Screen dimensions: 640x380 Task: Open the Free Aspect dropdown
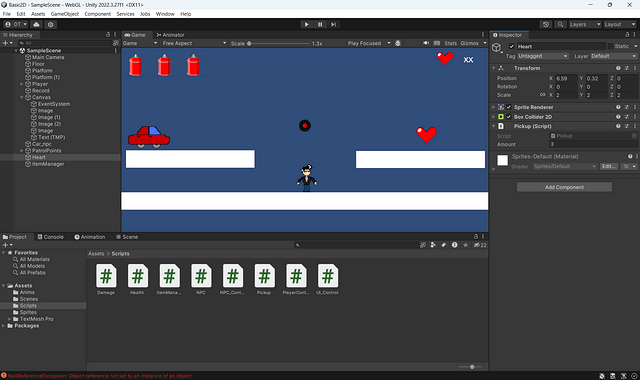[194, 43]
